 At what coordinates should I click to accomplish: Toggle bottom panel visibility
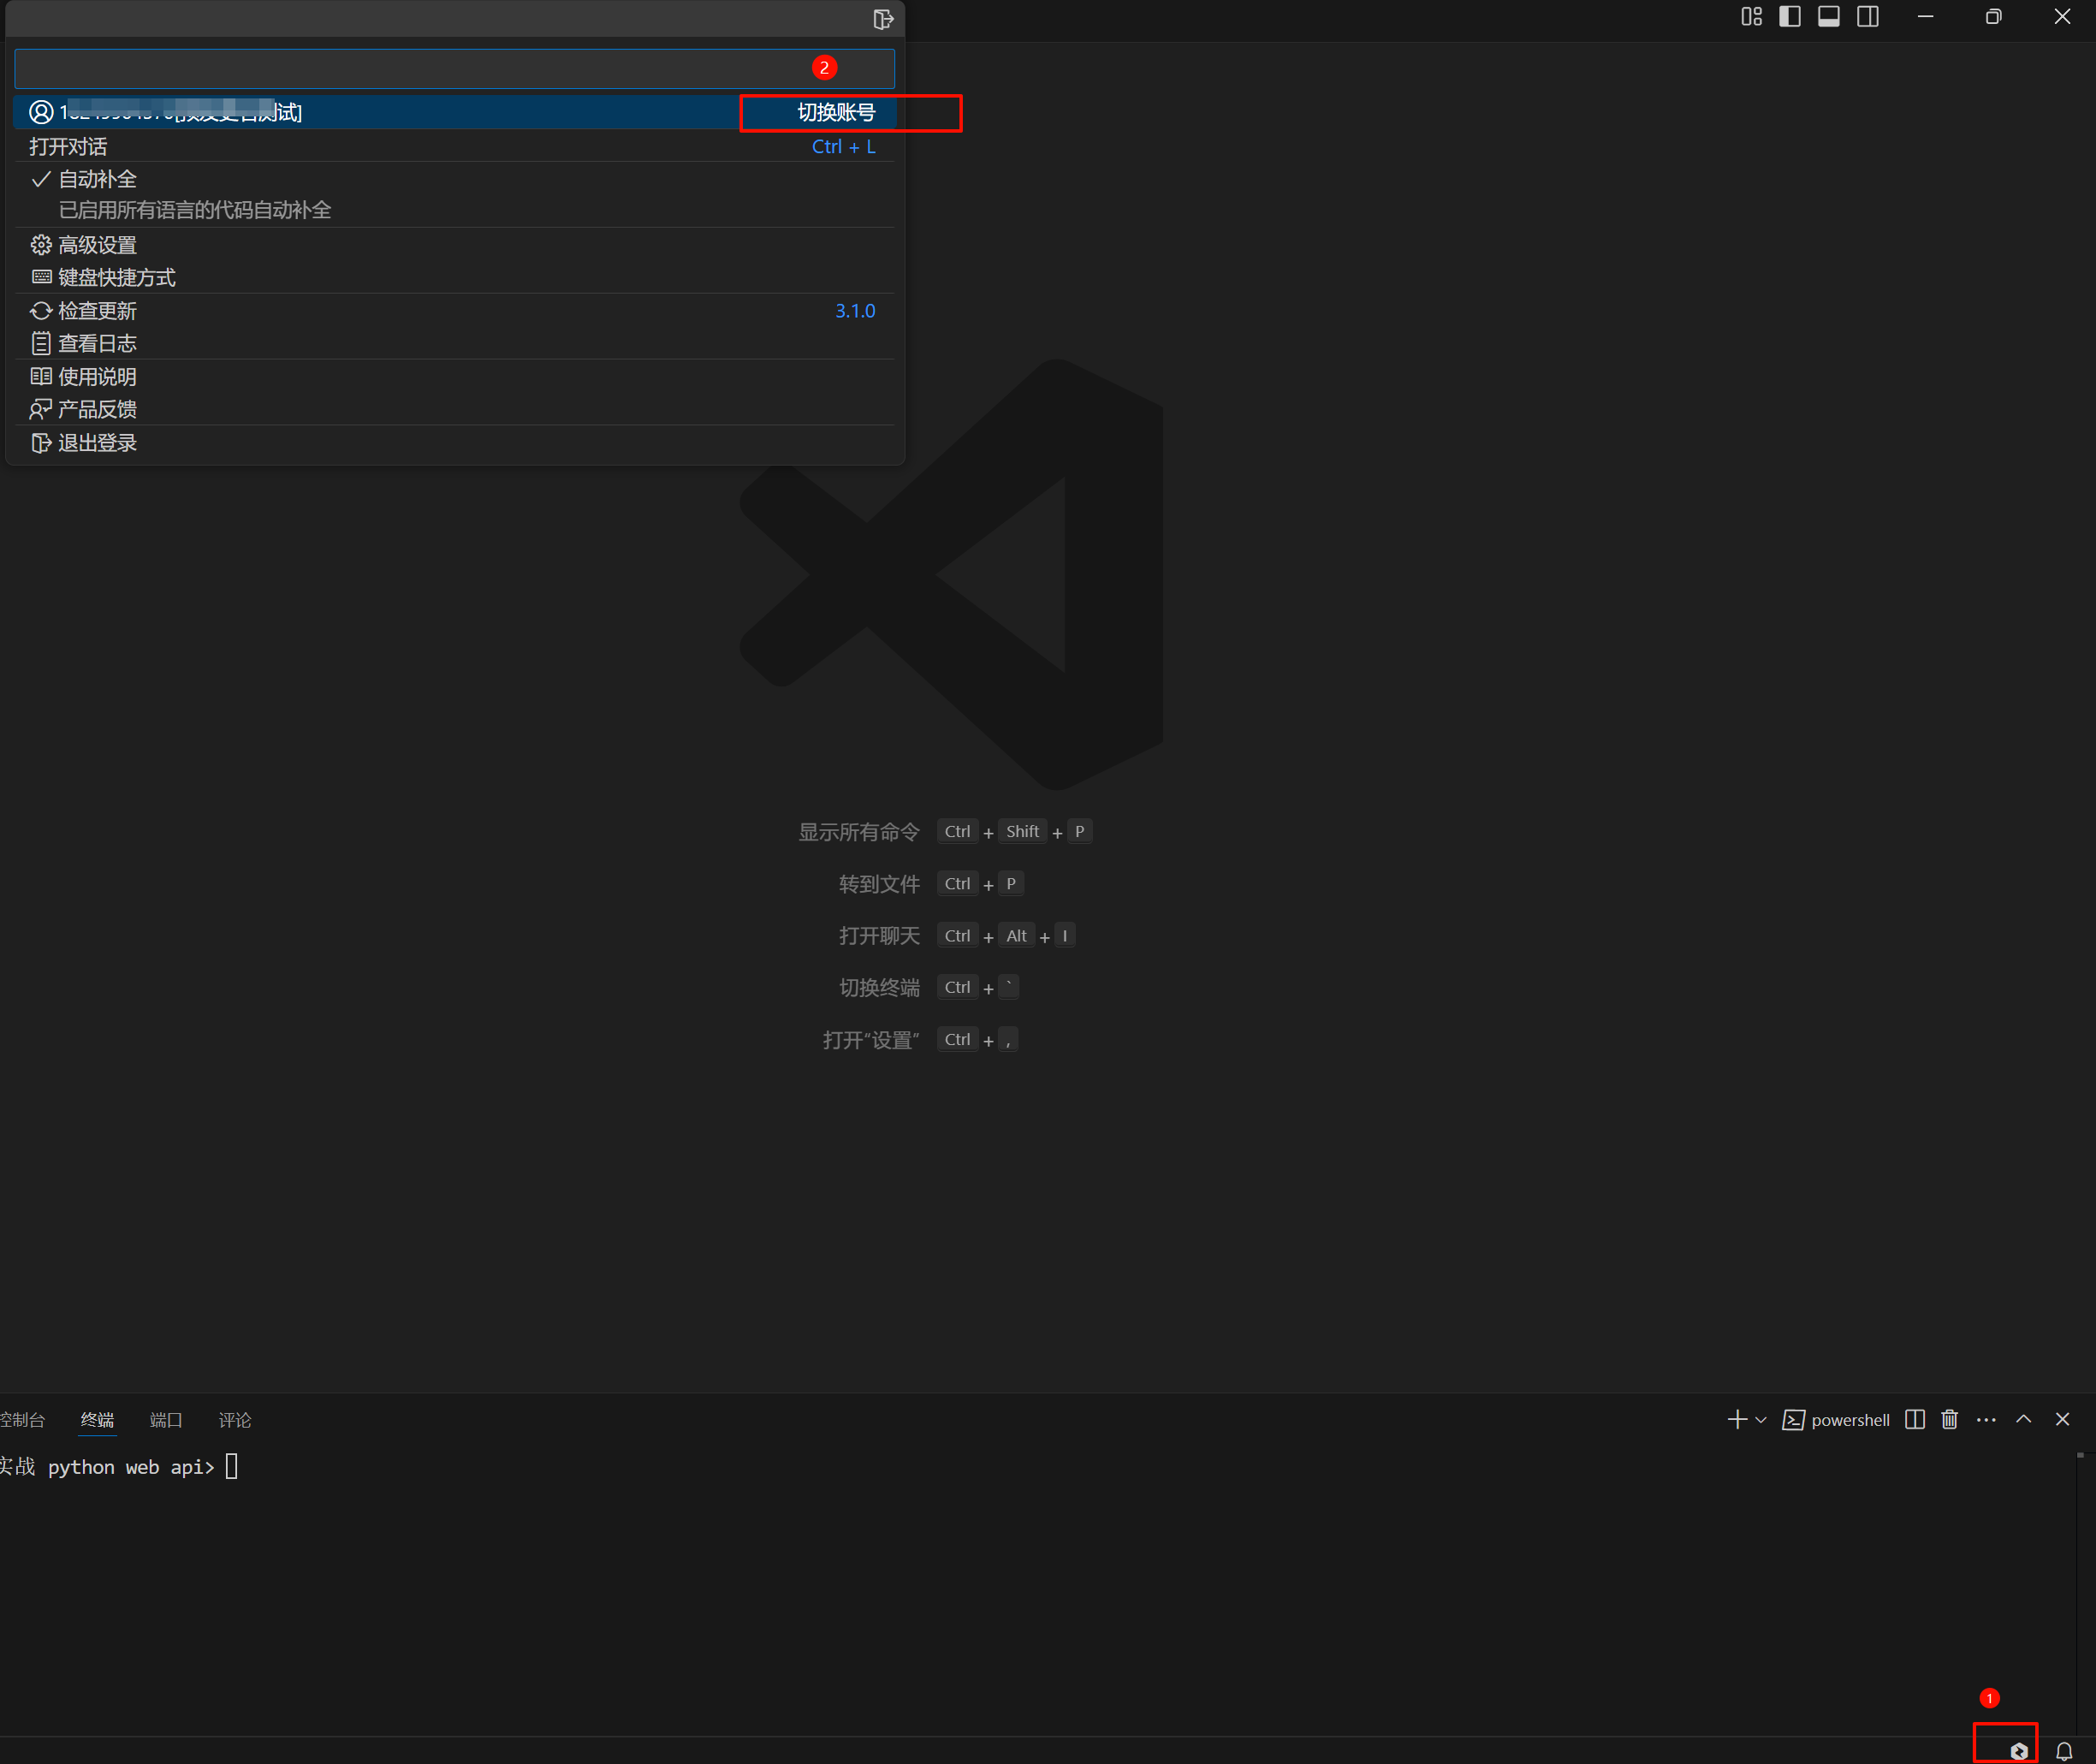tap(1829, 17)
